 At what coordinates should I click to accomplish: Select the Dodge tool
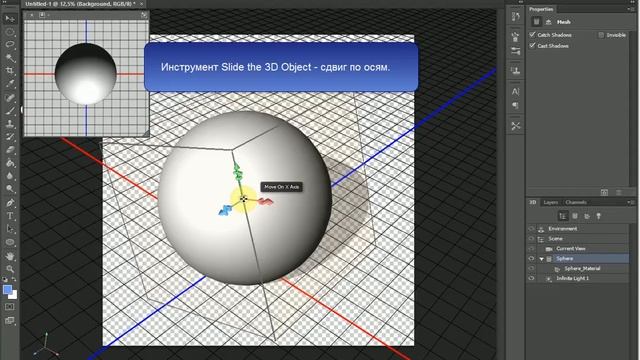(x=10, y=189)
